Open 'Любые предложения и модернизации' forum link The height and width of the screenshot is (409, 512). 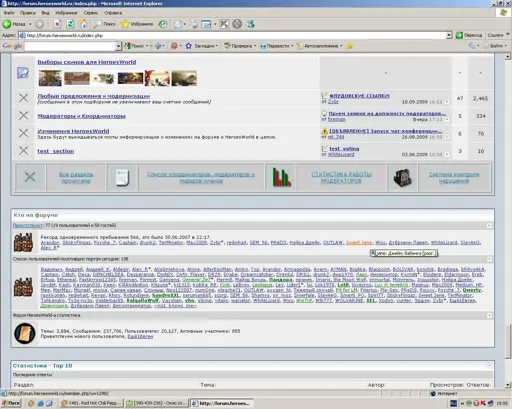point(94,96)
